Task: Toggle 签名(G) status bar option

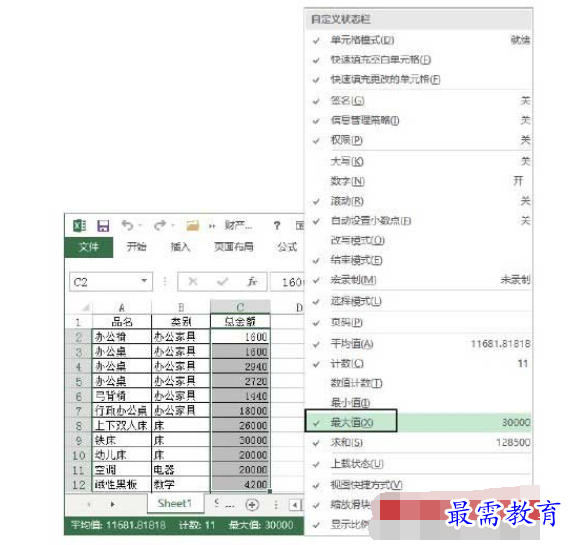Action: pos(418,101)
